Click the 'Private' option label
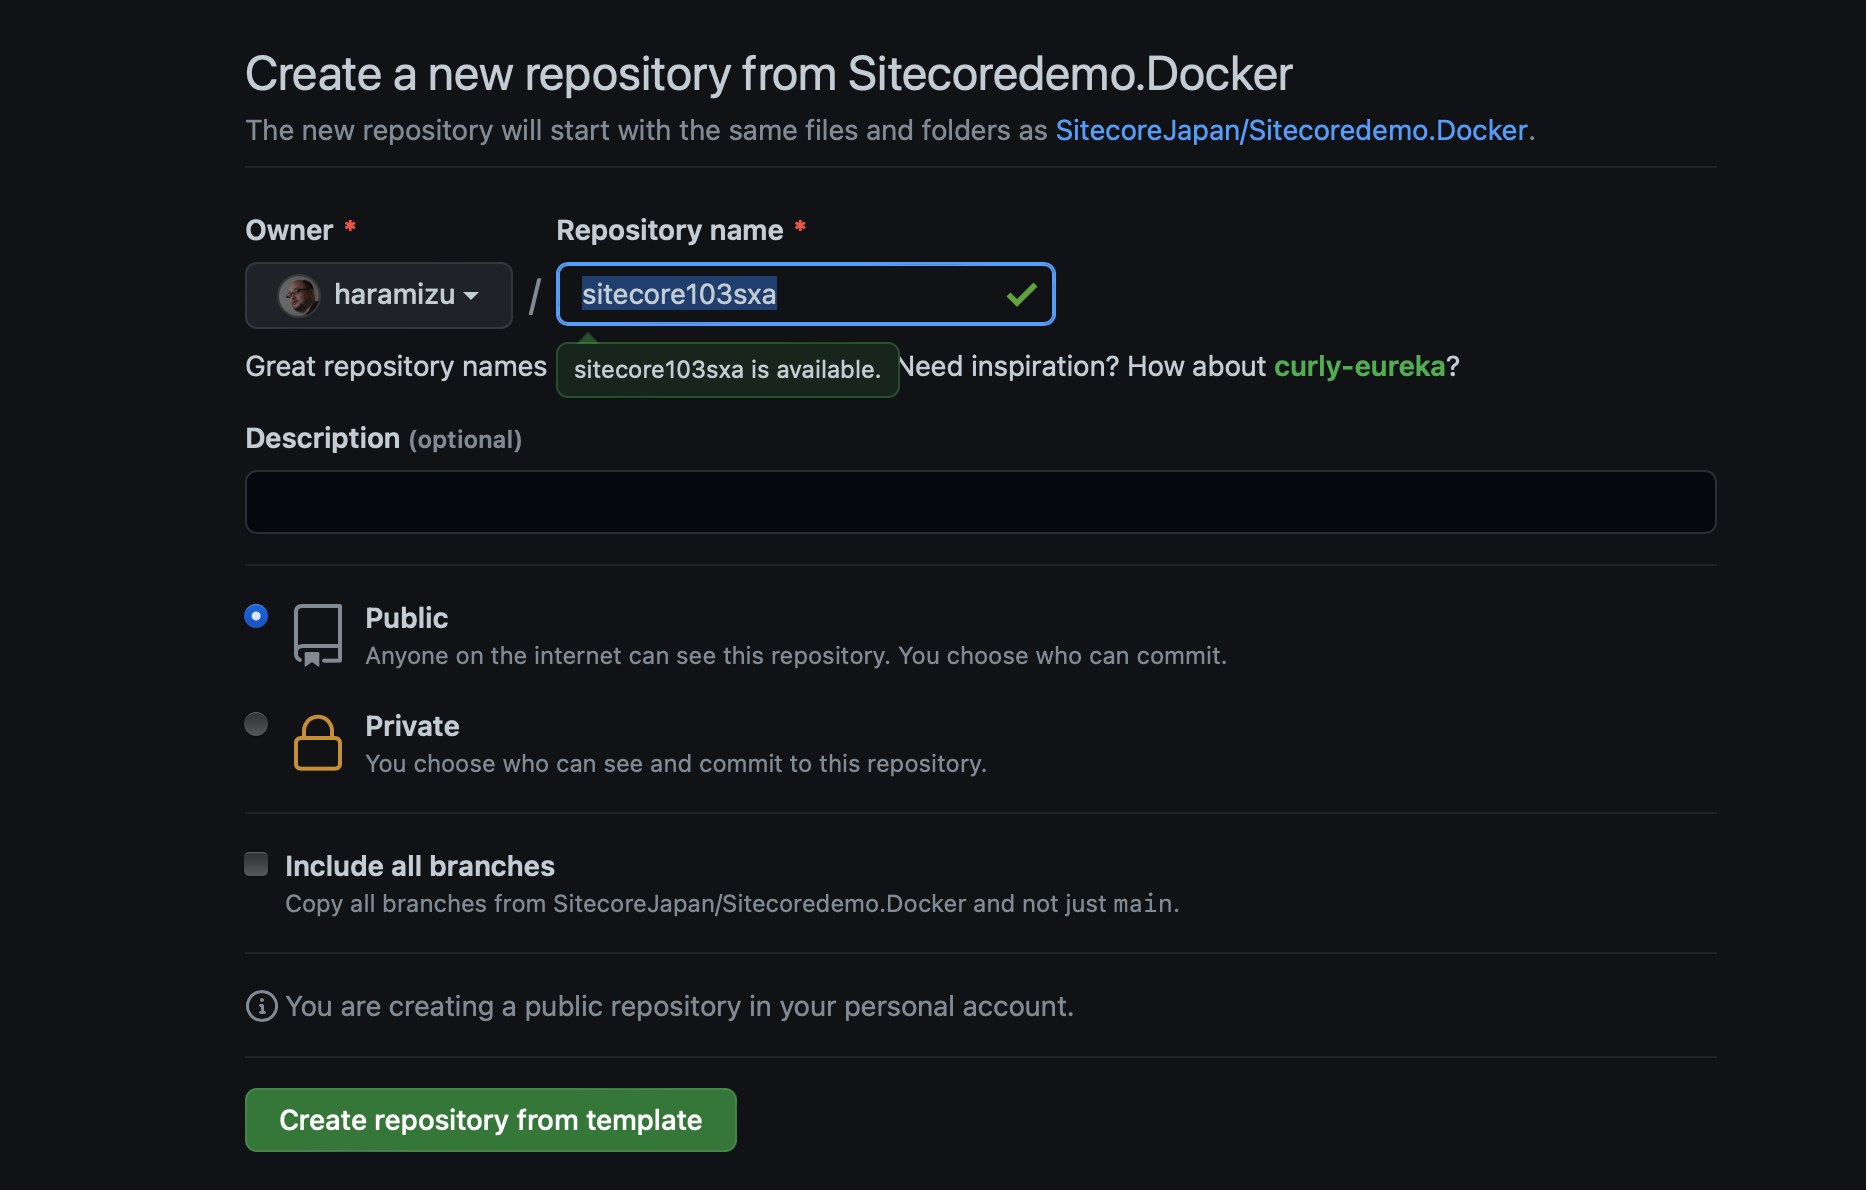1866x1190 pixels. click(412, 726)
